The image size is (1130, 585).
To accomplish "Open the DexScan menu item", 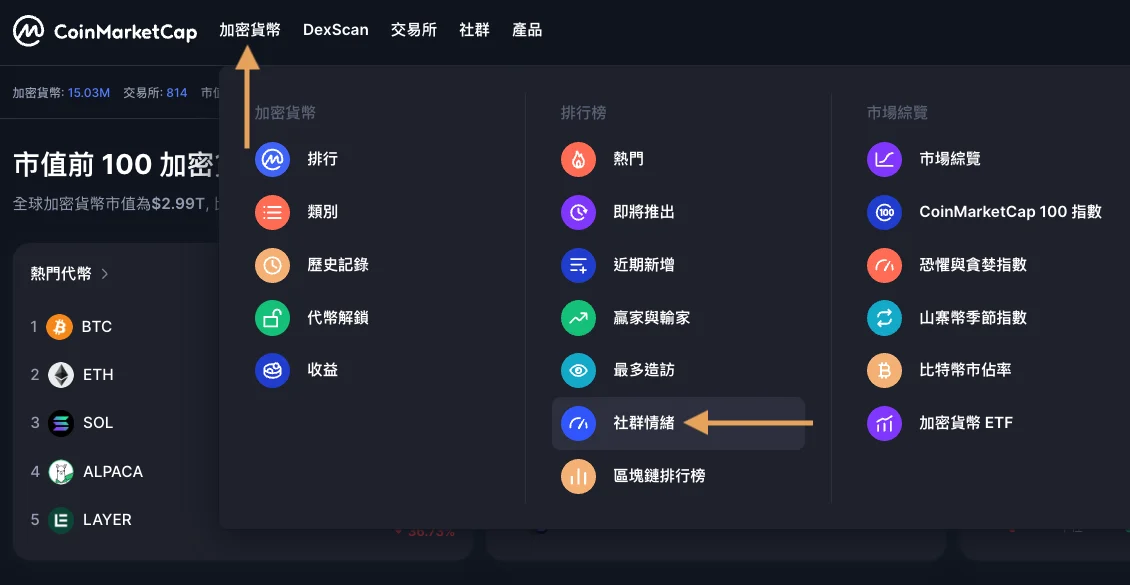I will (336, 30).
